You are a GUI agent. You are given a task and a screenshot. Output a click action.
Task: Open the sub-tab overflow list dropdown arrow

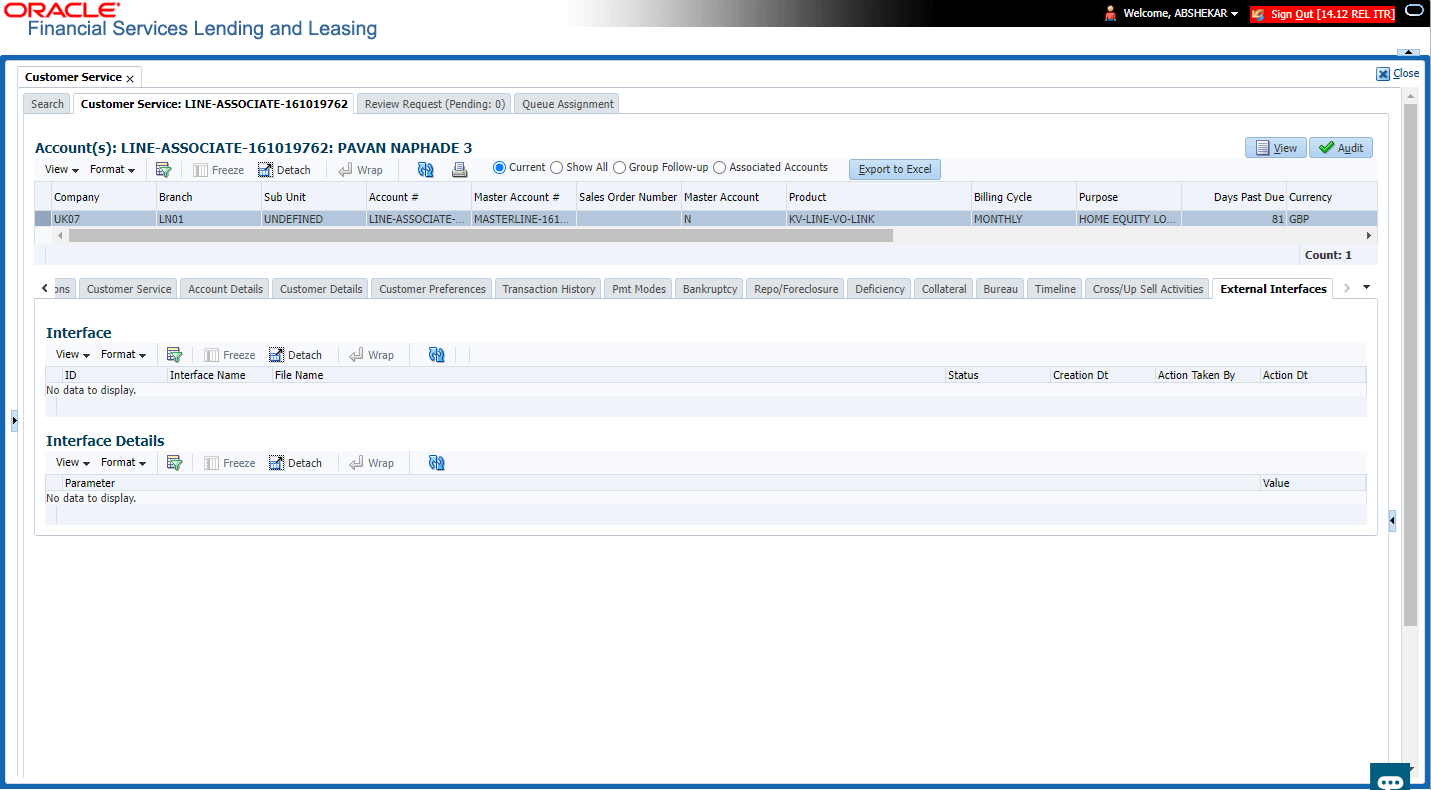tap(1367, 288)
